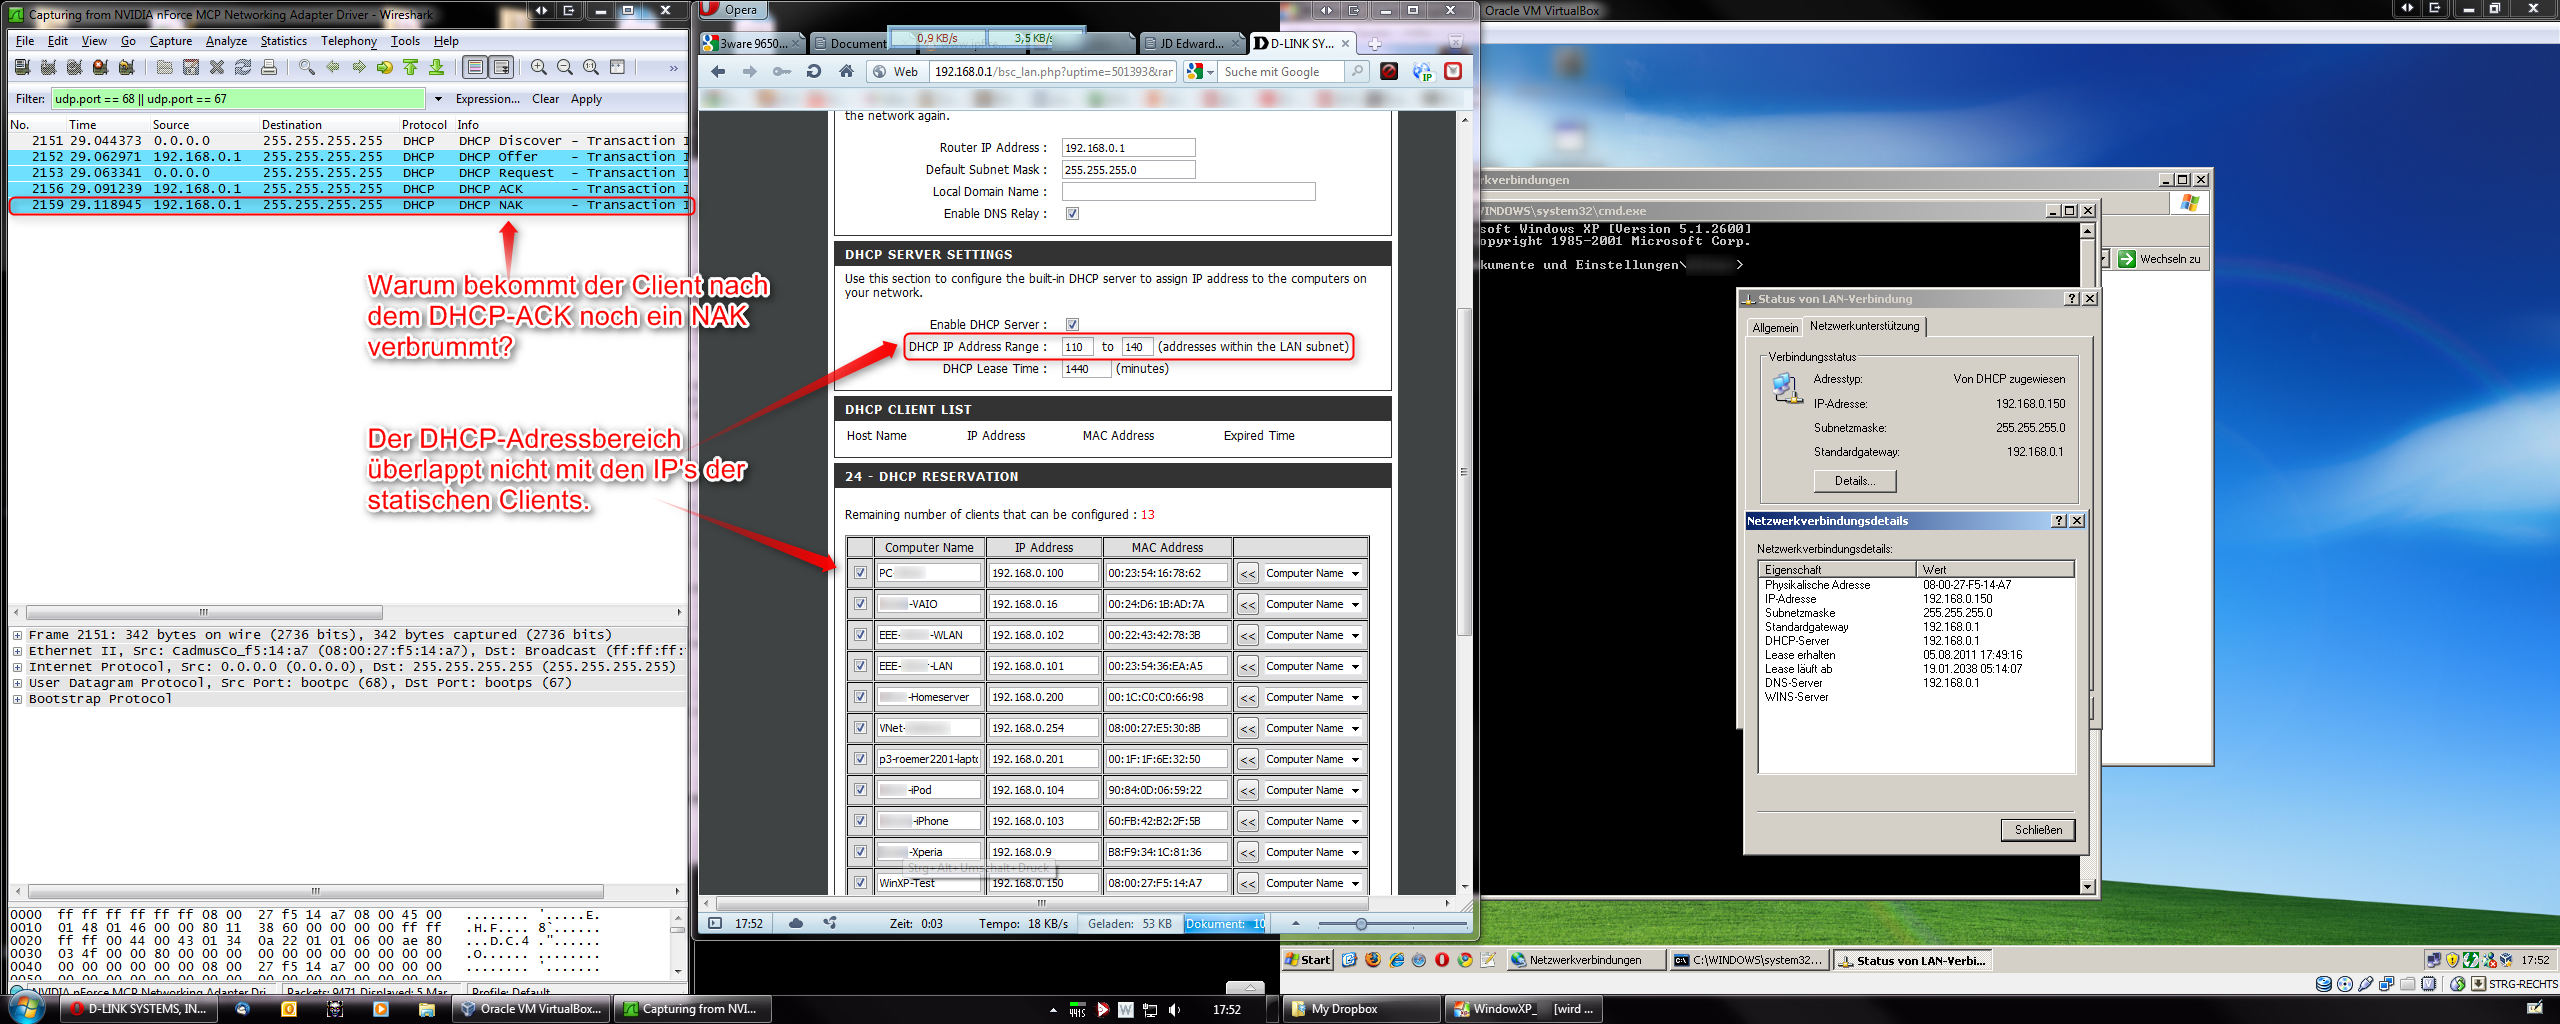
Task: Restart the running Wireshark capture
Action: tap(127, 67)
